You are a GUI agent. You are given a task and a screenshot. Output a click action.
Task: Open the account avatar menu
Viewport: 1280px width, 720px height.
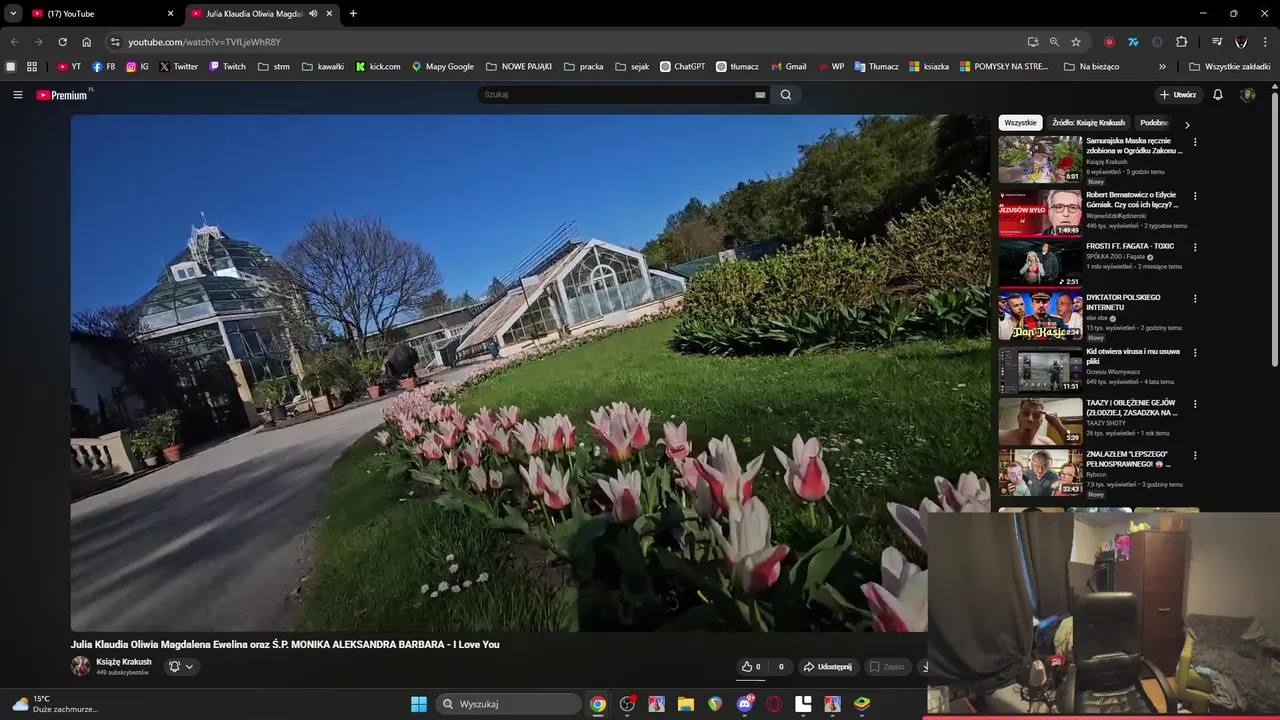click(x=1247, y=95)
